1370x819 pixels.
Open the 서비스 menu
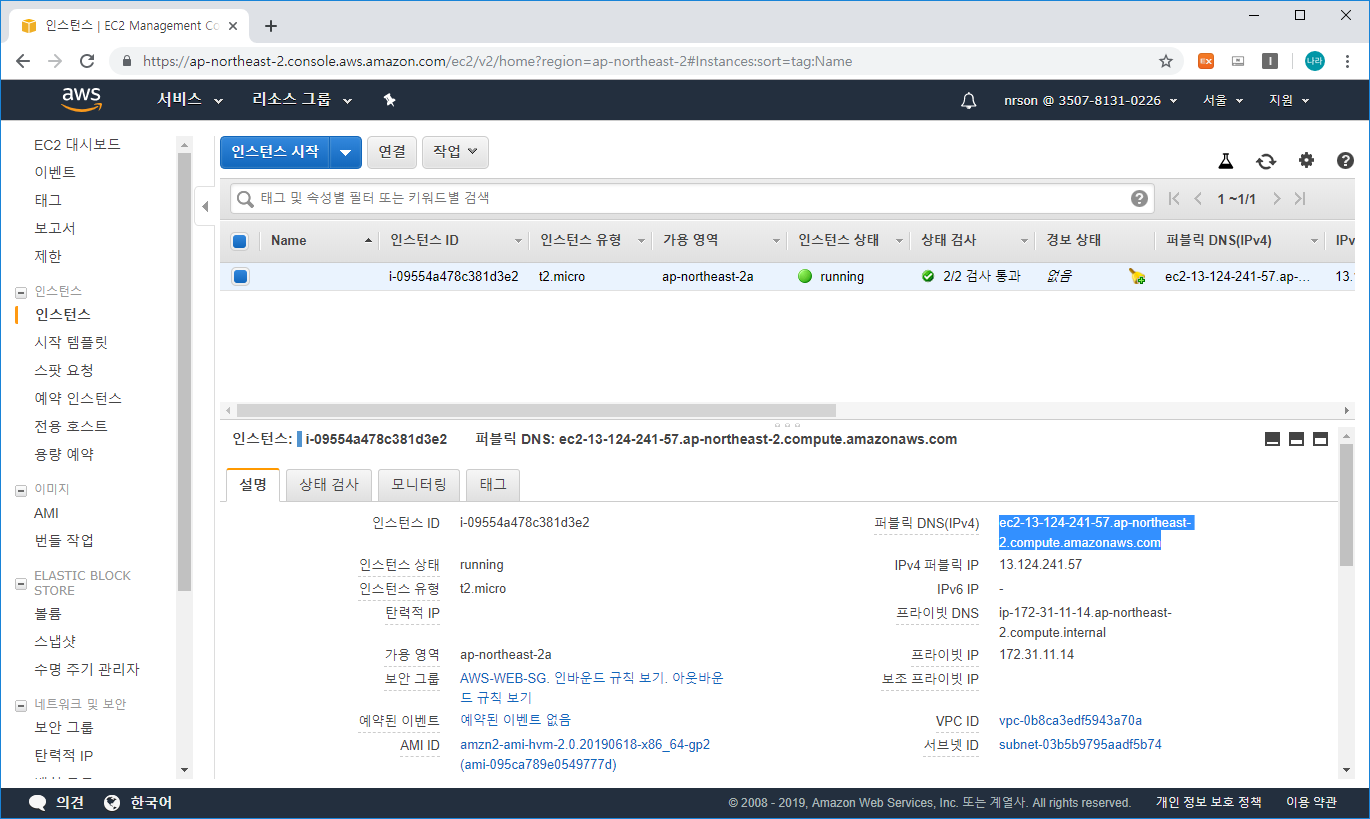click(189, 100)
